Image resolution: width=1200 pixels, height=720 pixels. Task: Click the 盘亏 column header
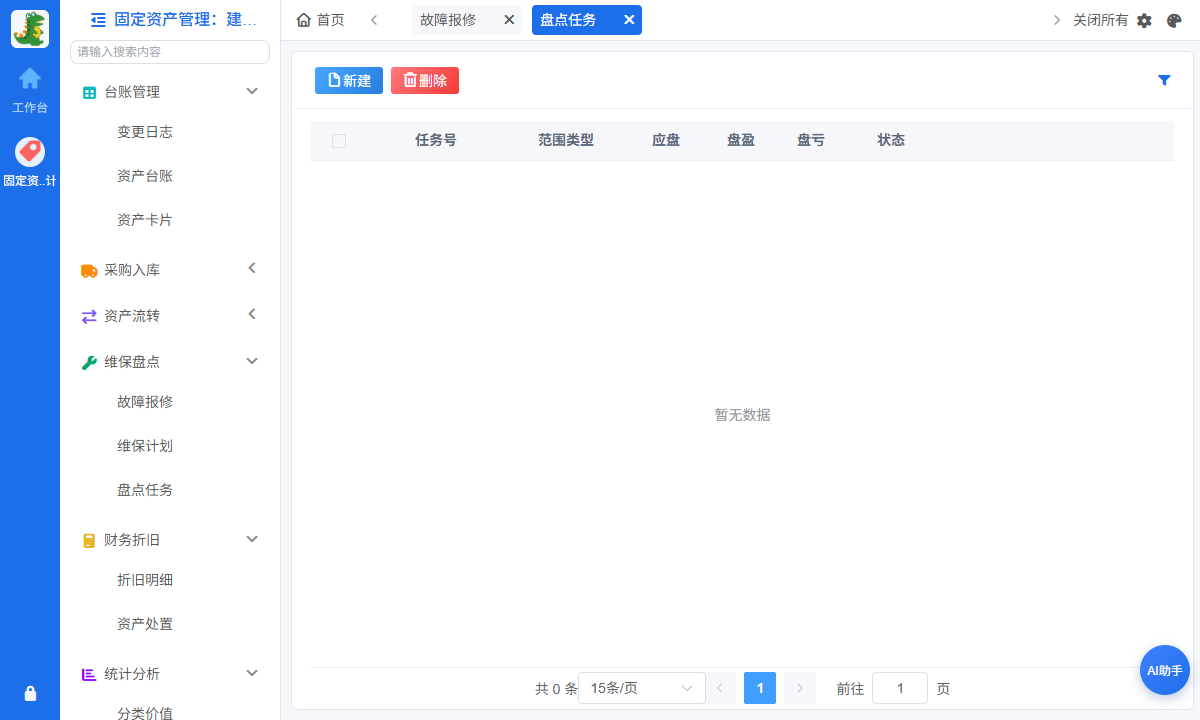tap(811, 140)
